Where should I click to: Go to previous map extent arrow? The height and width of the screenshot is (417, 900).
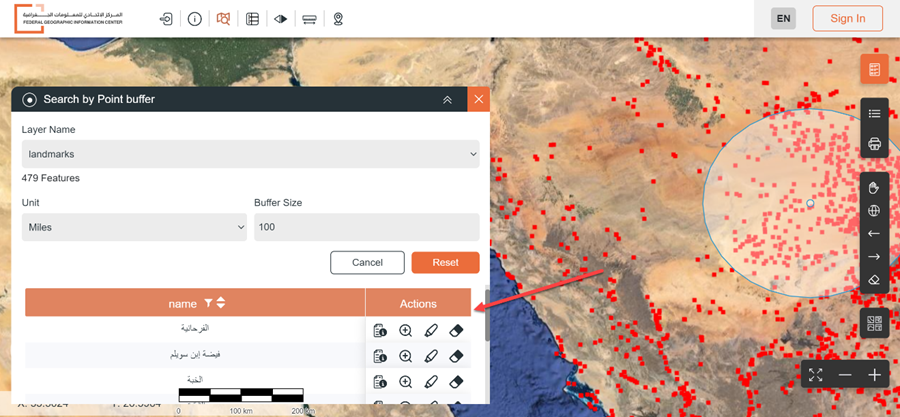click(874, 233)
